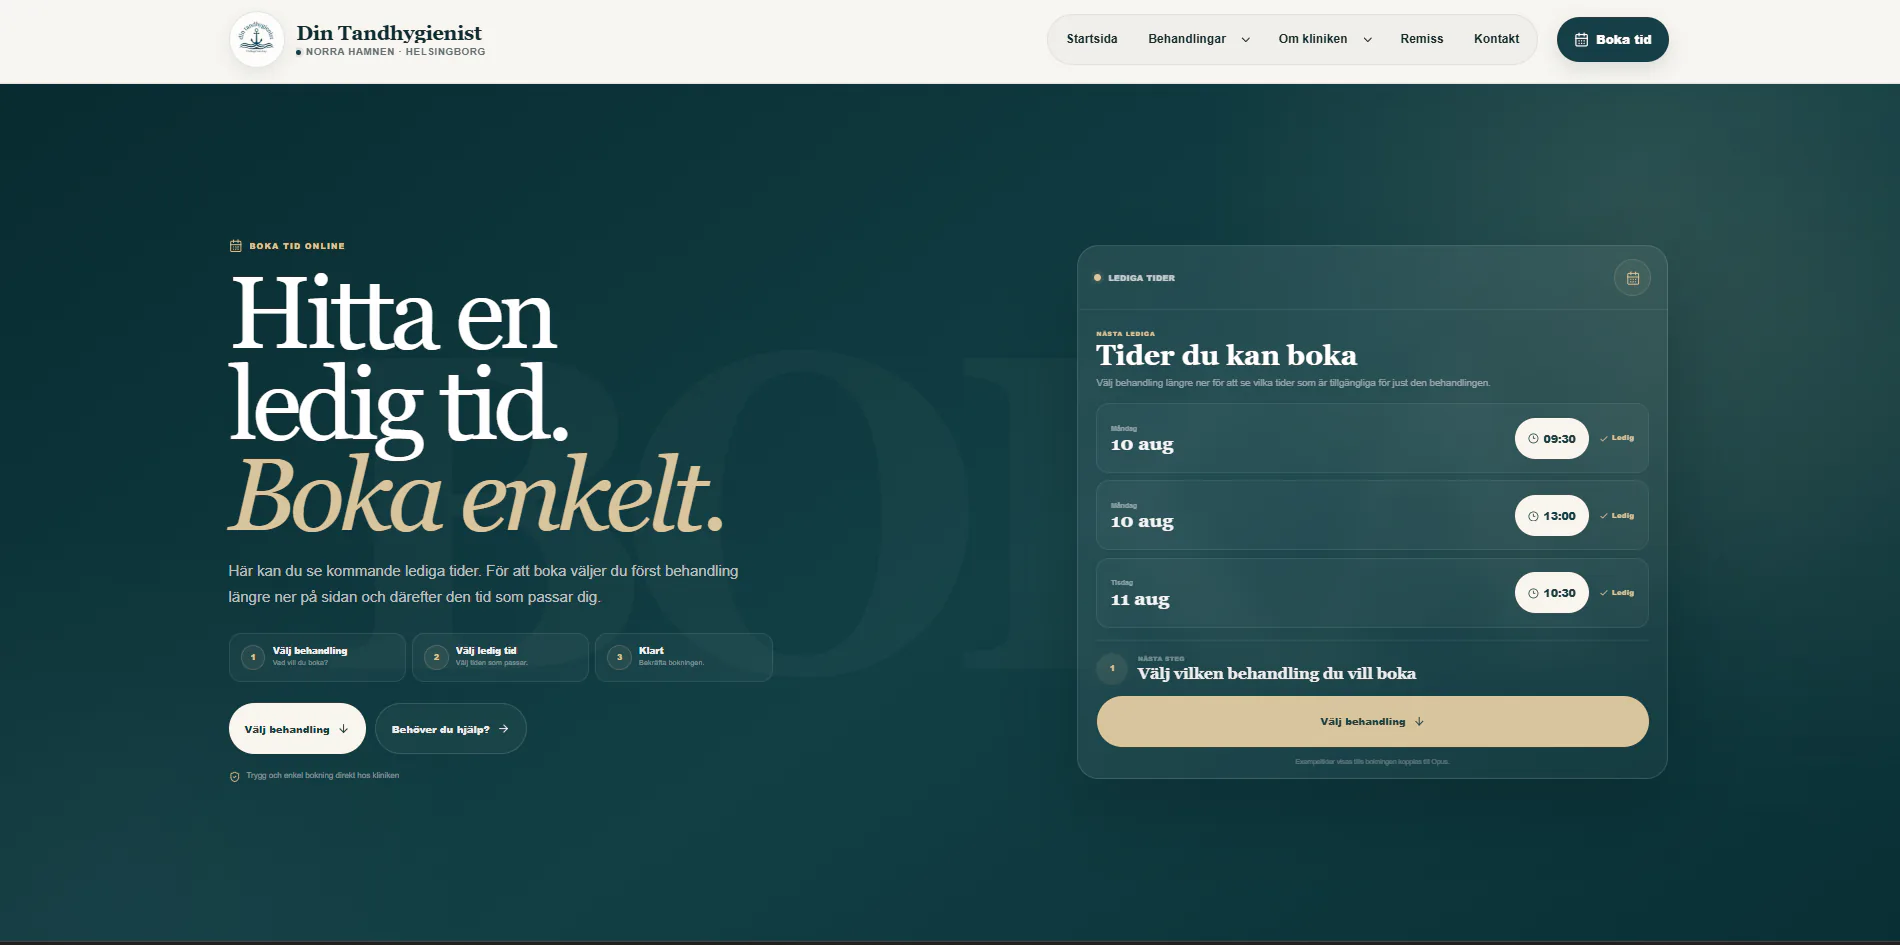This screenshot has width=1900, height=945.
Task: Click the Din Tandhygienist site title
Action: tap(389, 33)
